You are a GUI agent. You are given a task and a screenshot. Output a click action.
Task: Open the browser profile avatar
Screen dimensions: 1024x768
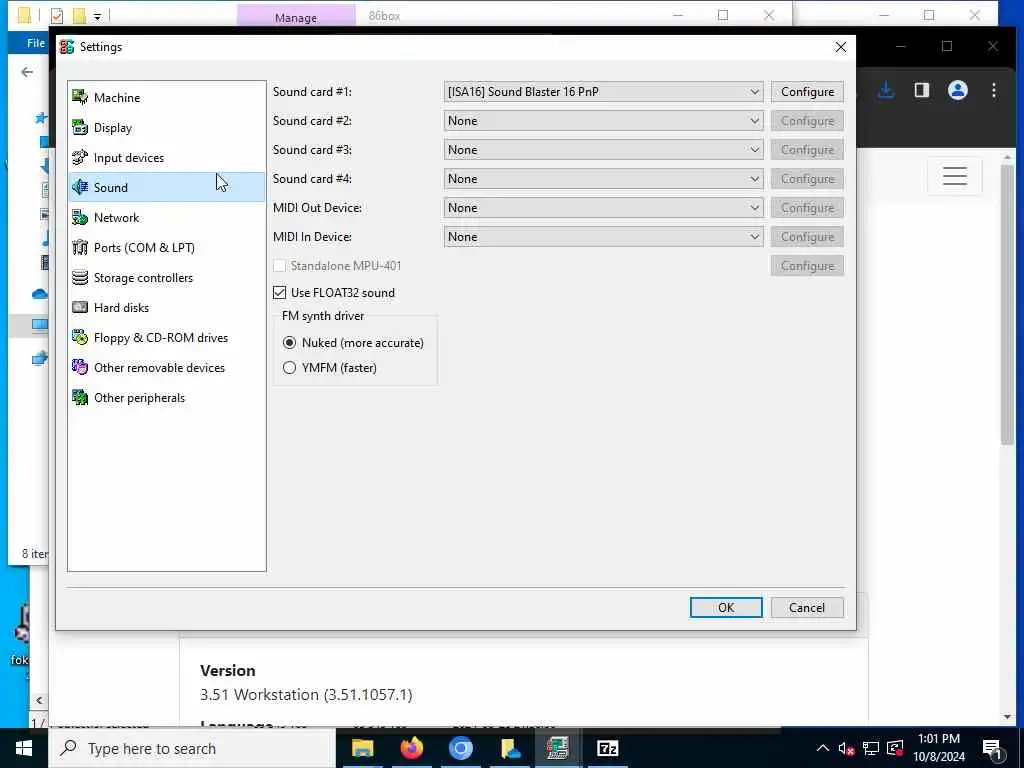tap(957, 90)
